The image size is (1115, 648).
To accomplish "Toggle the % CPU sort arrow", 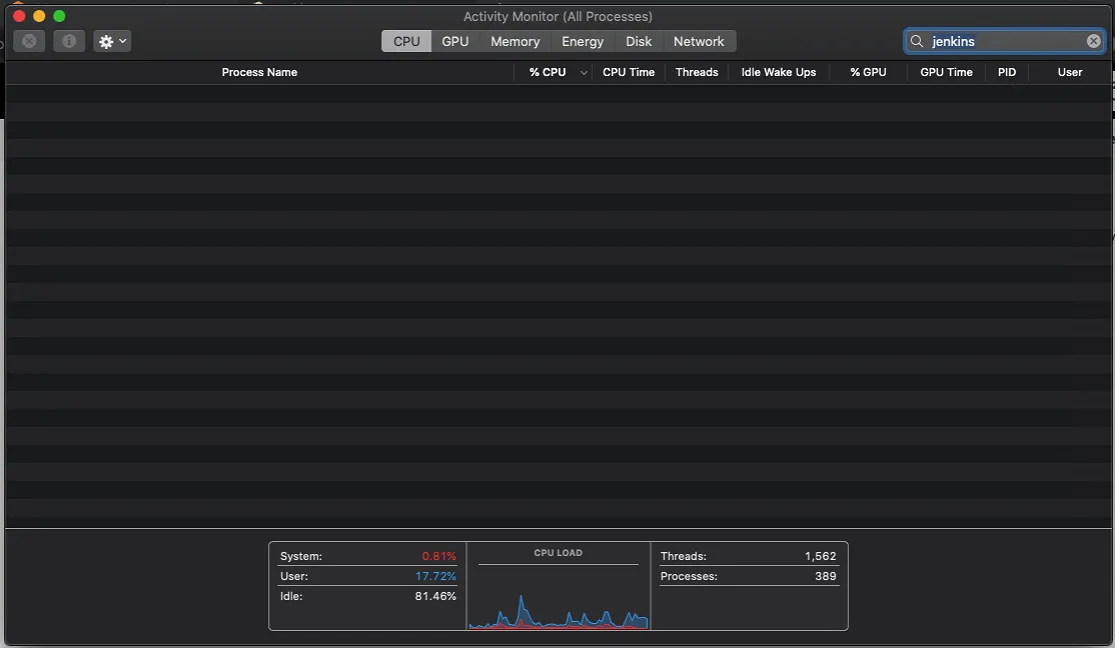I will click(583, 73).
